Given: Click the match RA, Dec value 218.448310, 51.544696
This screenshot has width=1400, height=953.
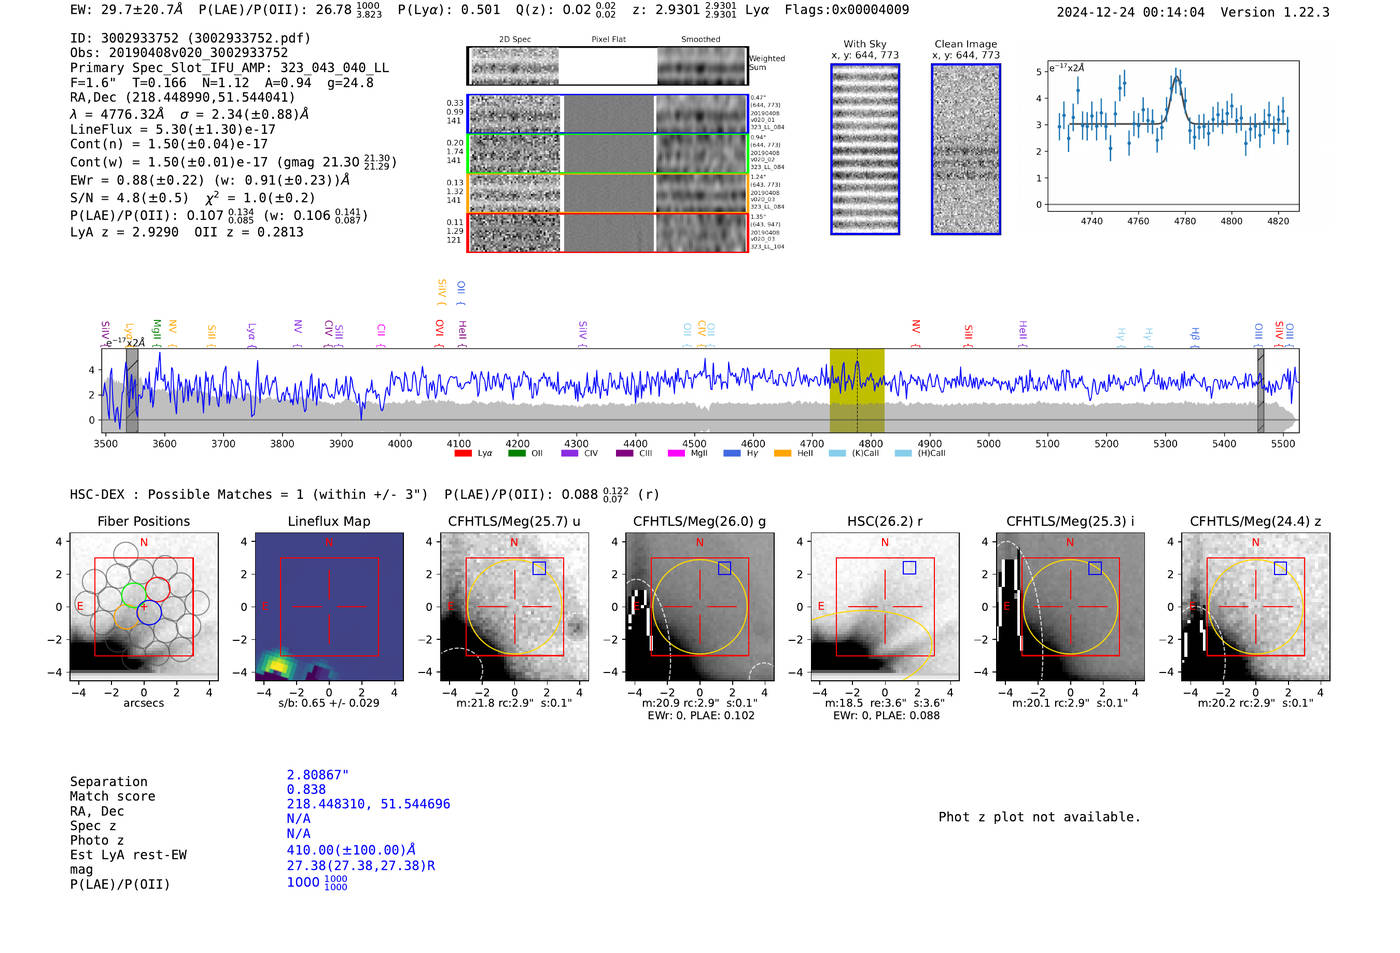Looking at the screenshot, I should click(368, 804).
